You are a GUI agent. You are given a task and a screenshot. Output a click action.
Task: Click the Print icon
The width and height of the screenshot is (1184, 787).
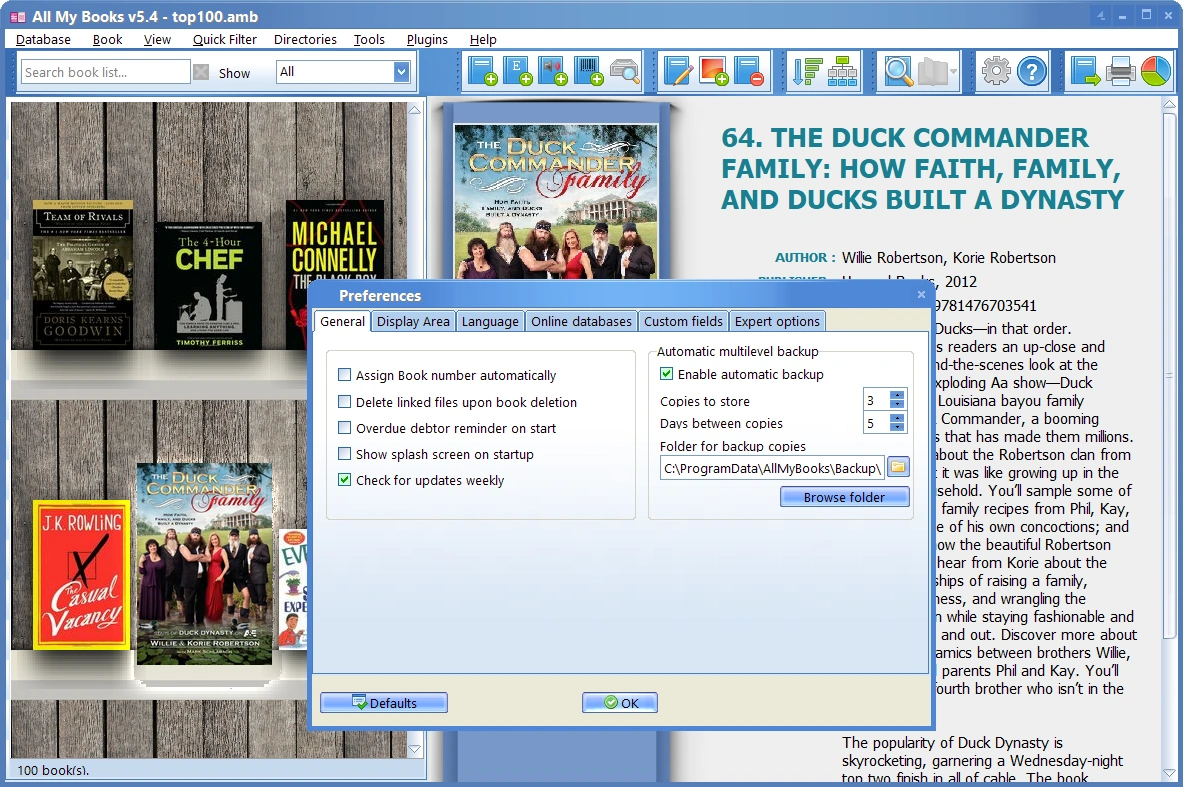[1121, 71]
